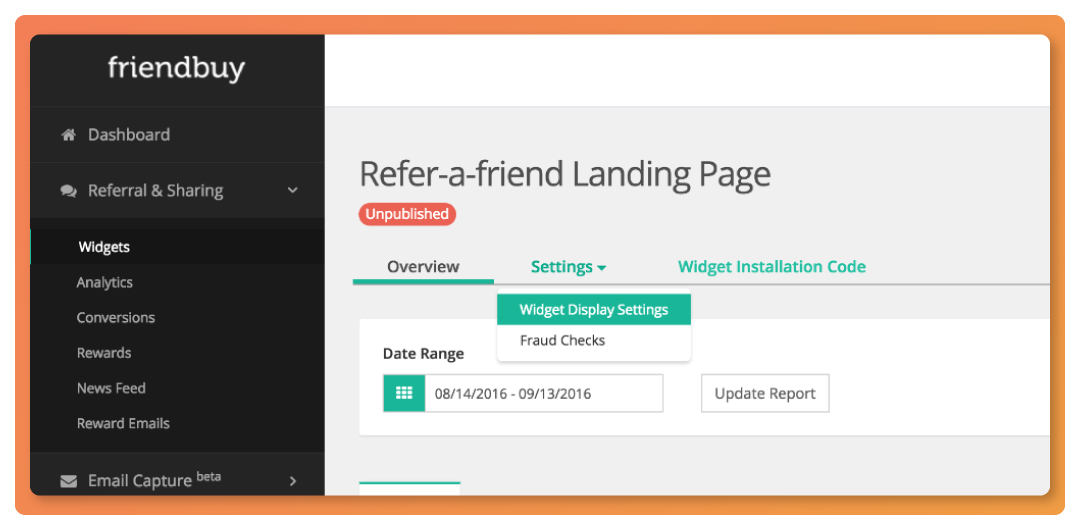Image resolution: width=1080 pixels, height=530 pixels.
Task: Switch to the Overview tab
Action: [423, 267]
